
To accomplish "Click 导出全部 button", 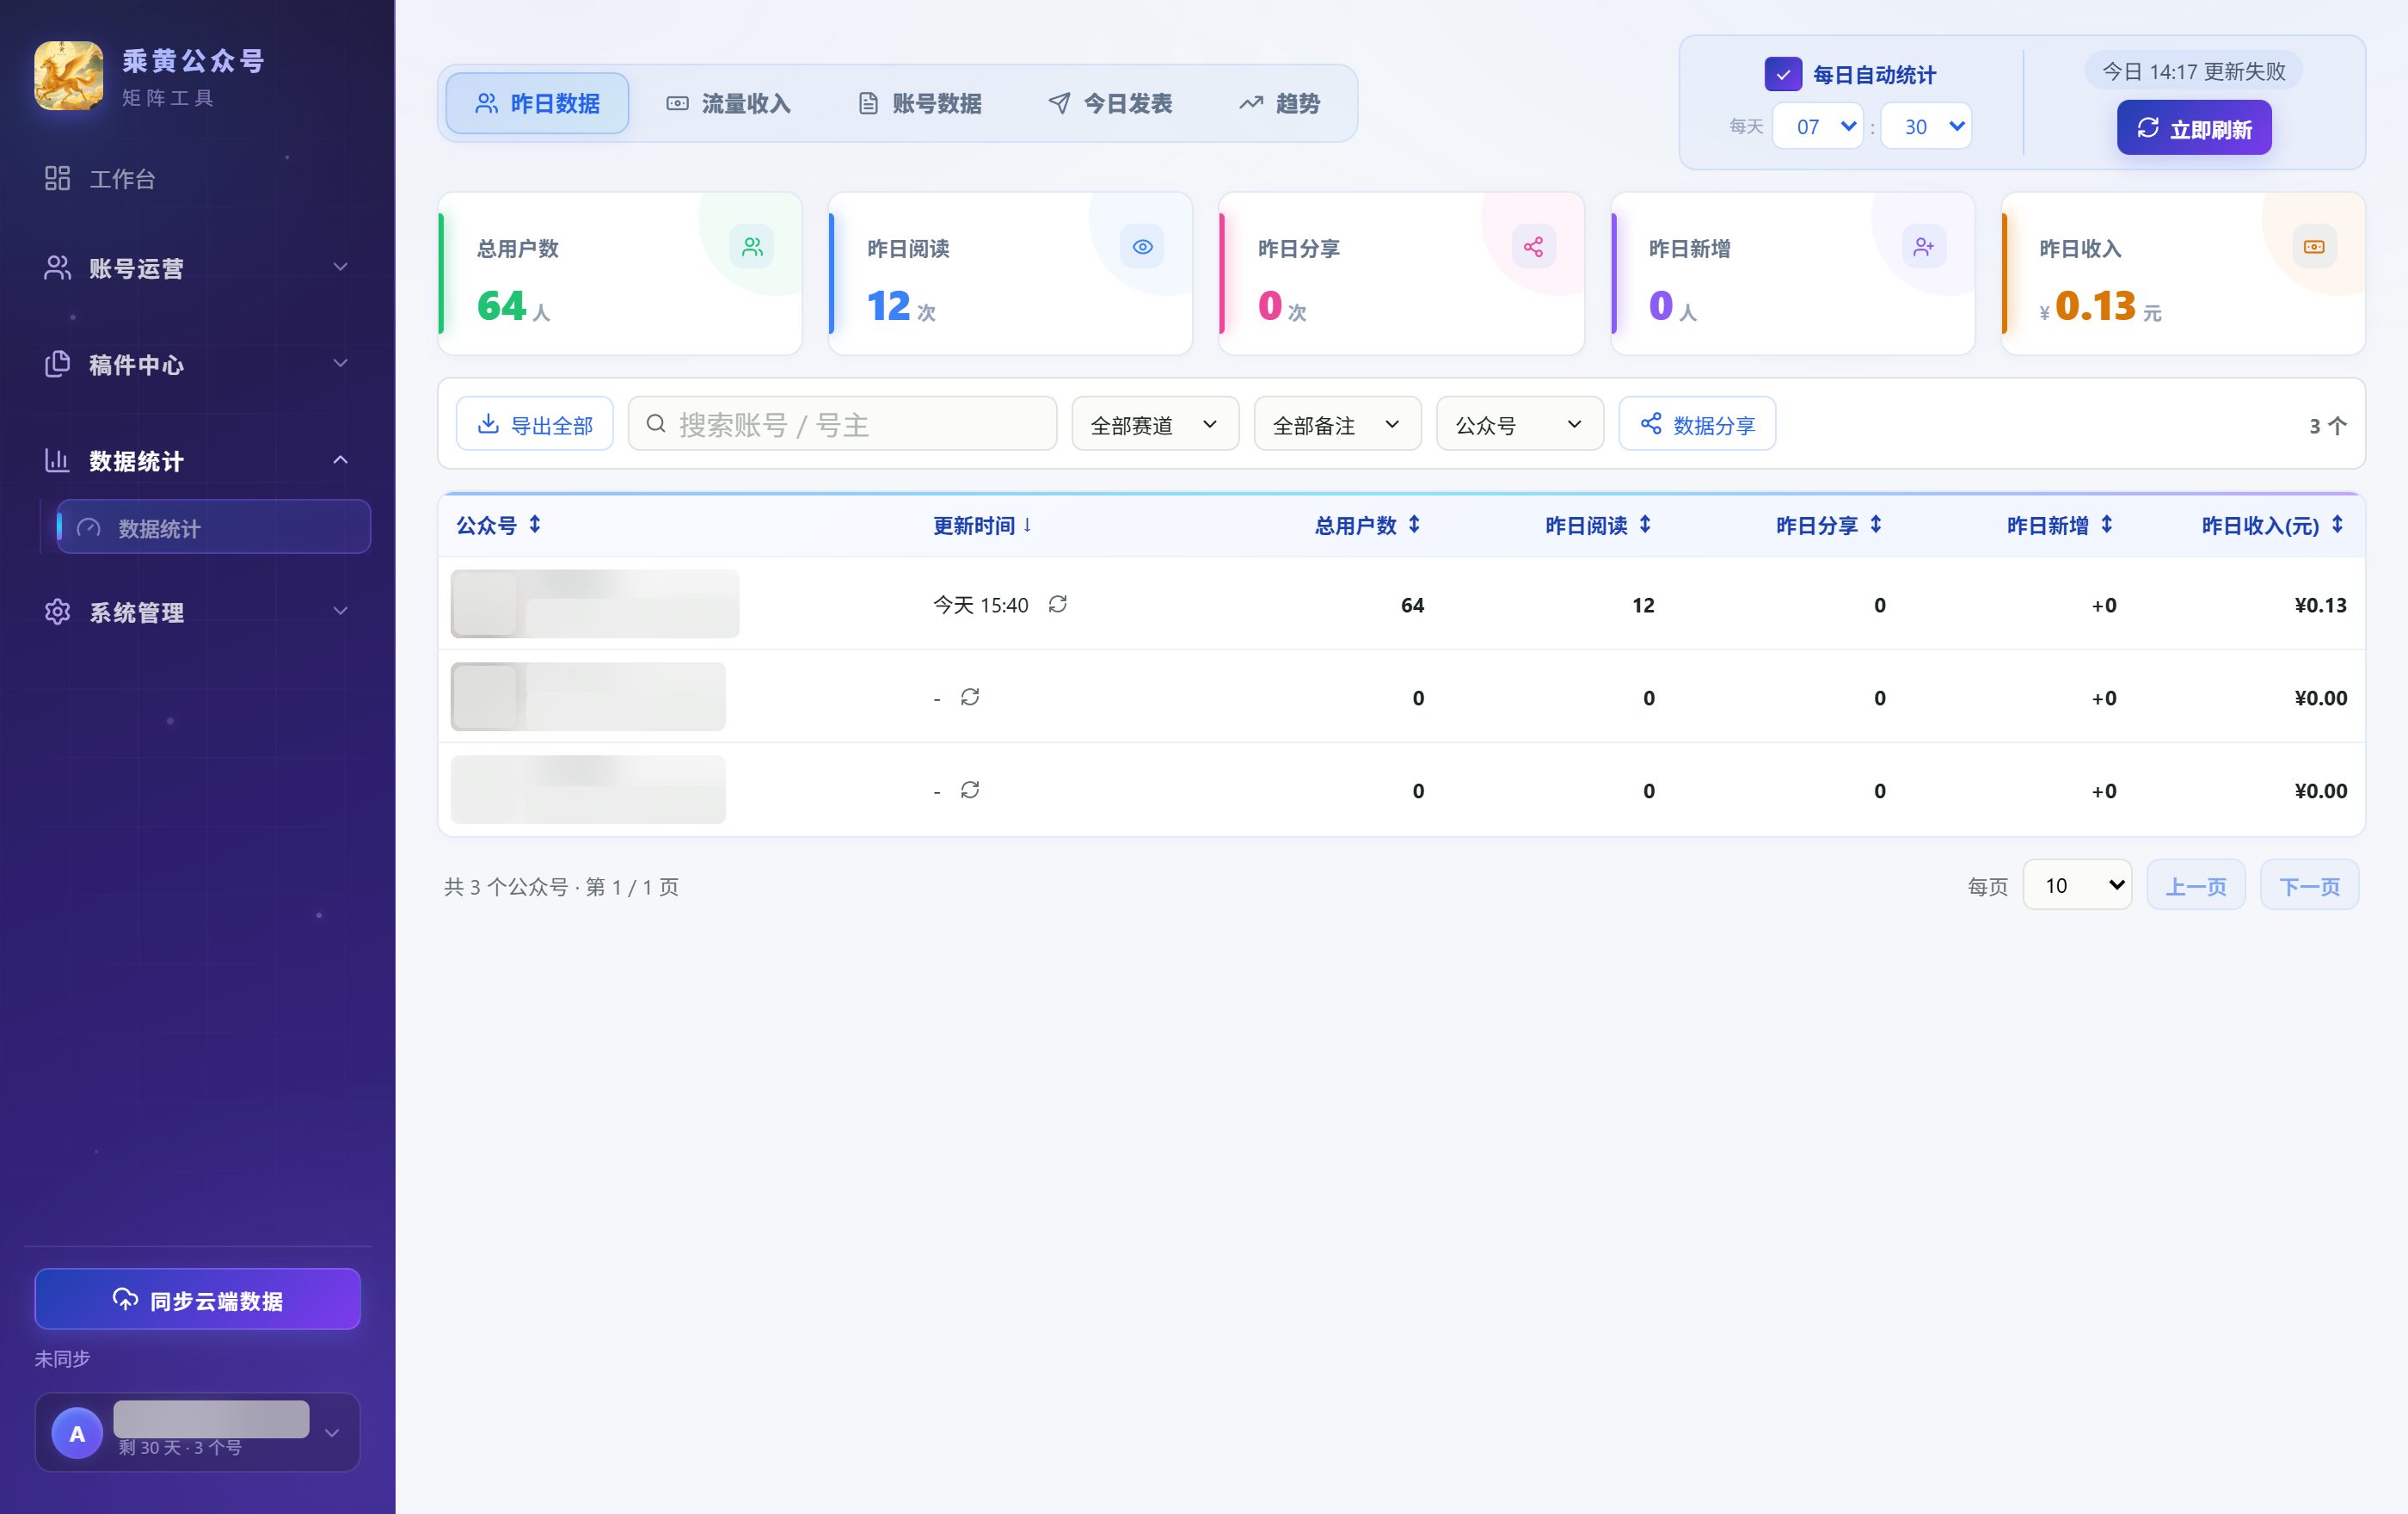I will pos(534,424).
